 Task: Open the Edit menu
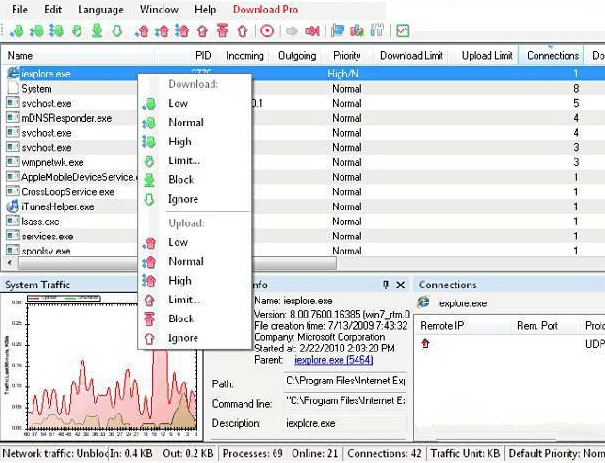point(53,9)
